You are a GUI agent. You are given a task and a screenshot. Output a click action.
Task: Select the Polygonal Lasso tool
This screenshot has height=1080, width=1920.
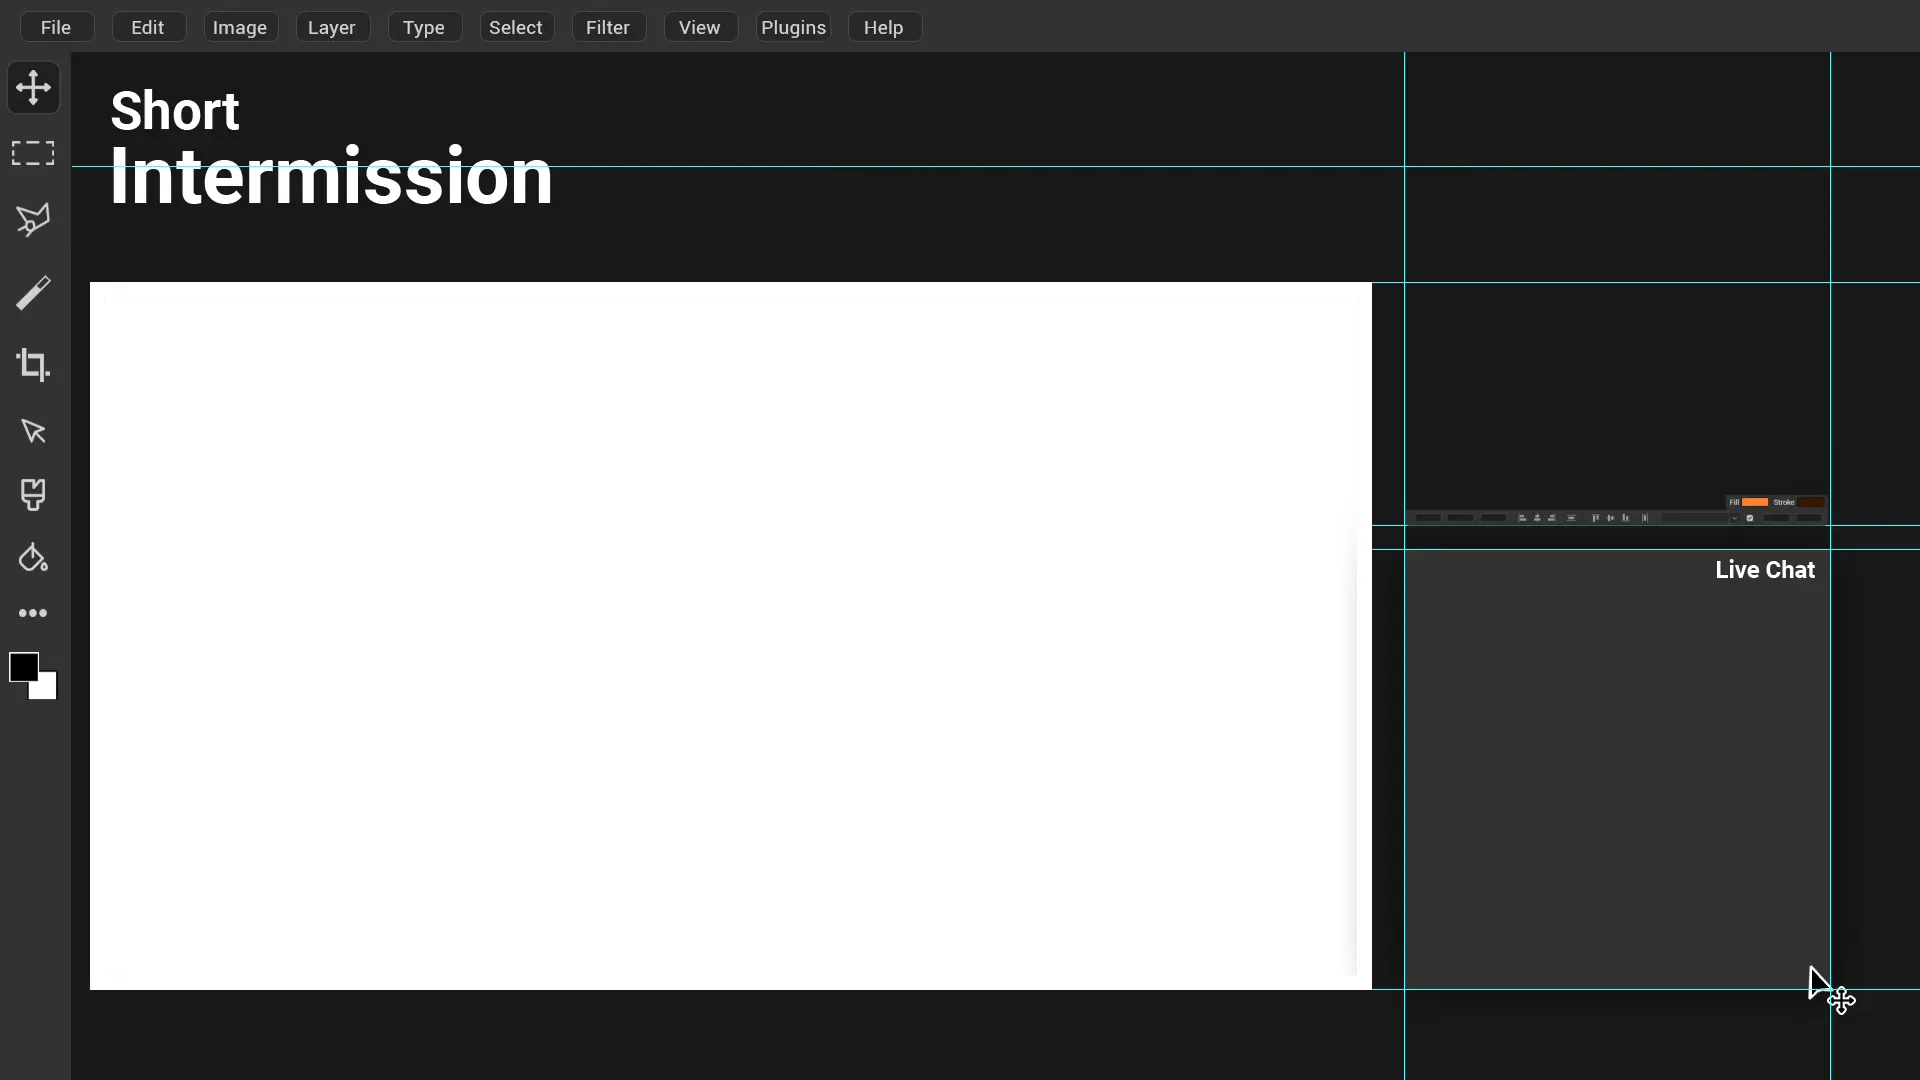33,220
